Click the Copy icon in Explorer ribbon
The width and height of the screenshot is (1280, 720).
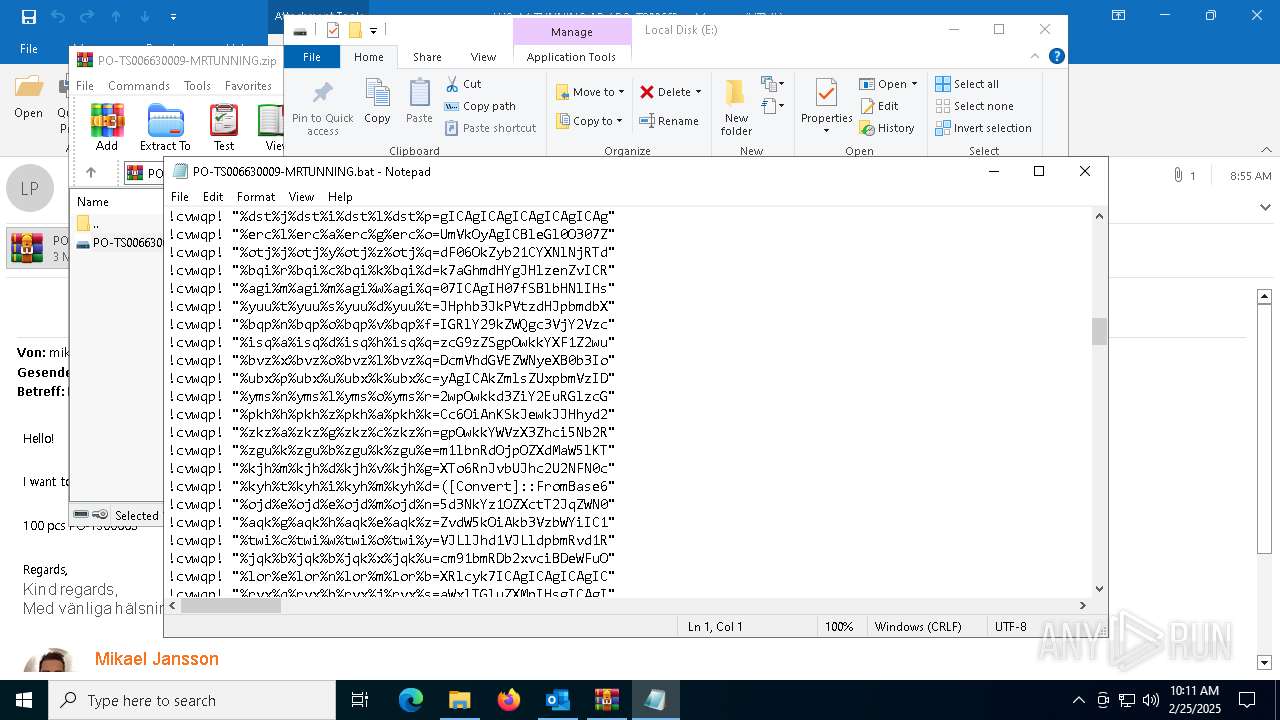(x=377, y=101)
